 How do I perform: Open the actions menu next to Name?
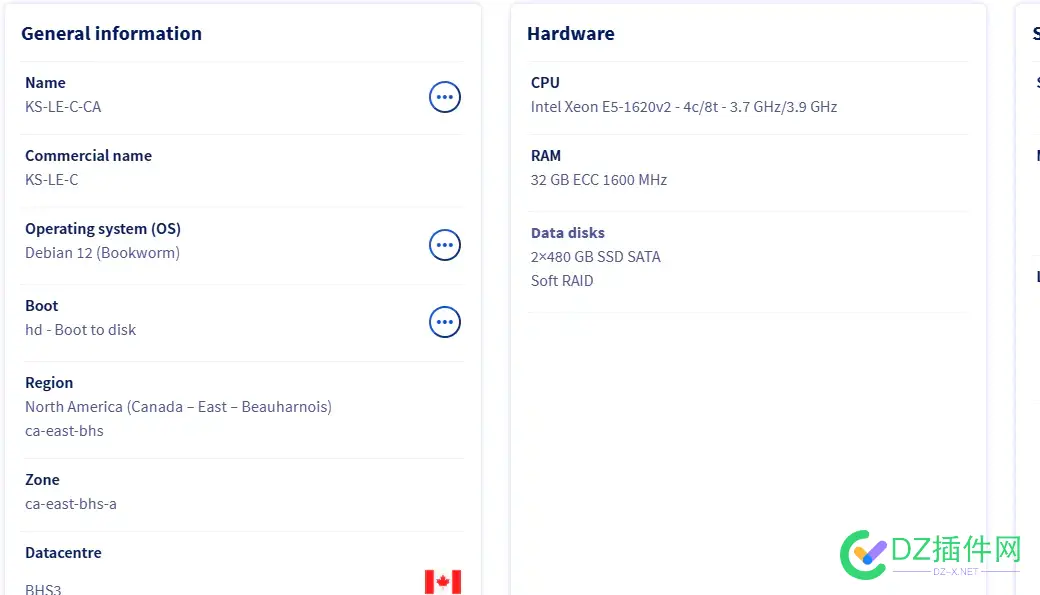(x=445, y=97)
